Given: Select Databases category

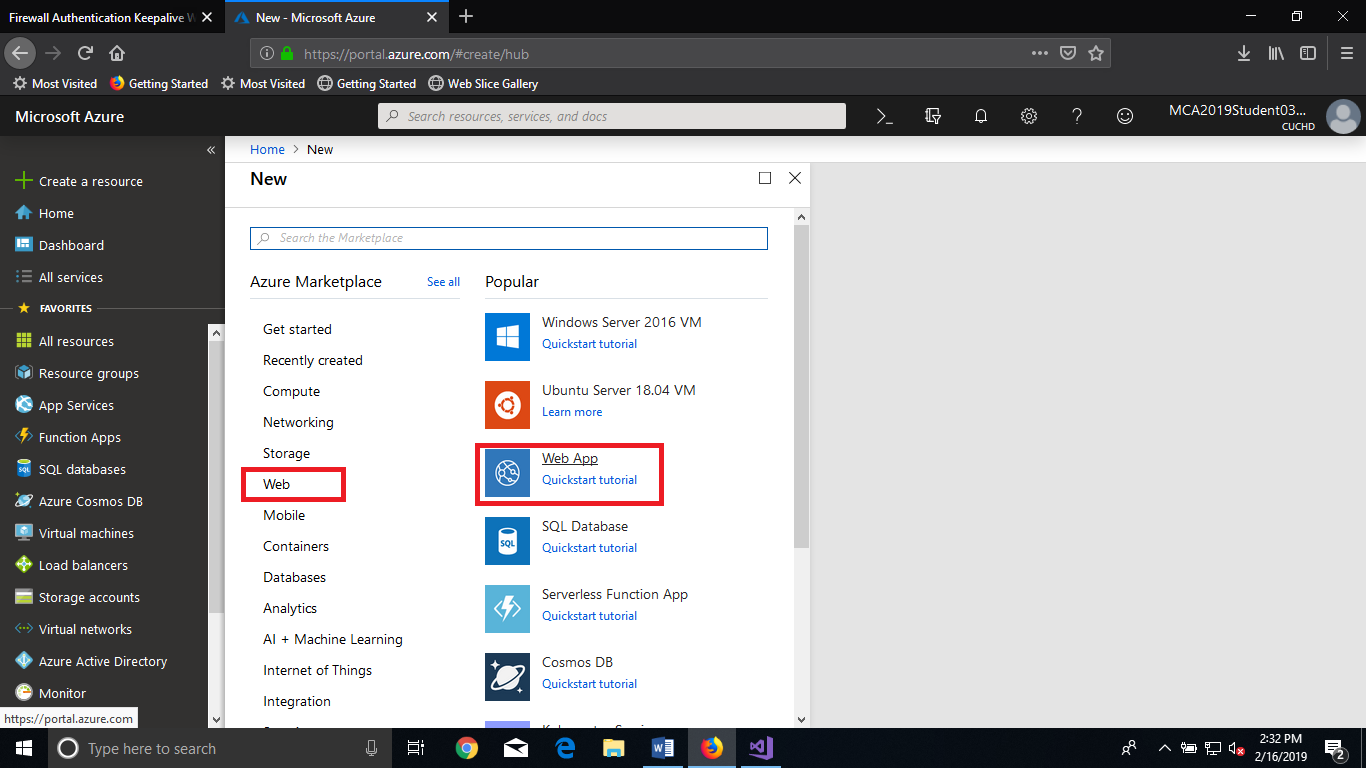Looking at the screenshot, I should point(294,577).
